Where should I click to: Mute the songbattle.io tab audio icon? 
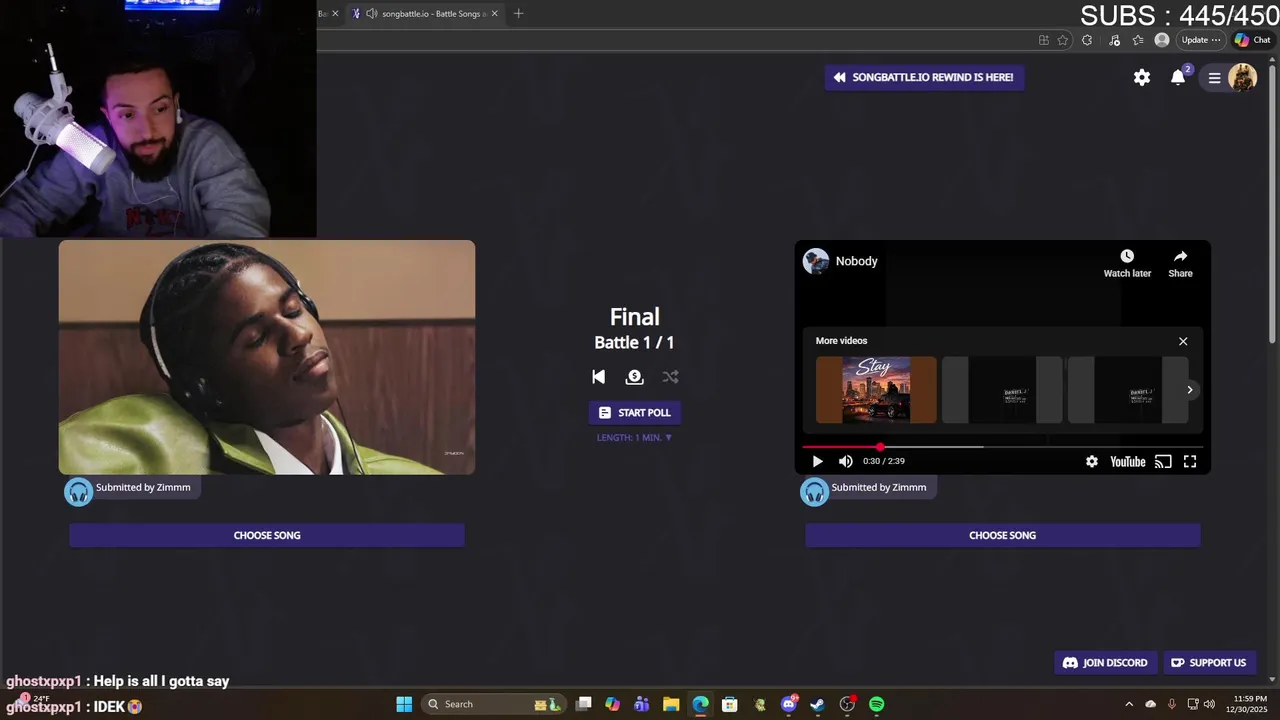(x=372, y=14)
